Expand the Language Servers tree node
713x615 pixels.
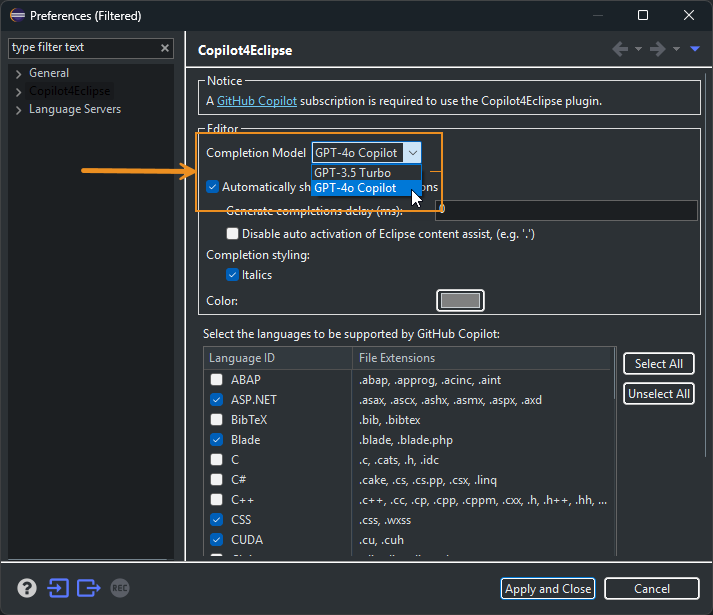(x=19, y=110)
